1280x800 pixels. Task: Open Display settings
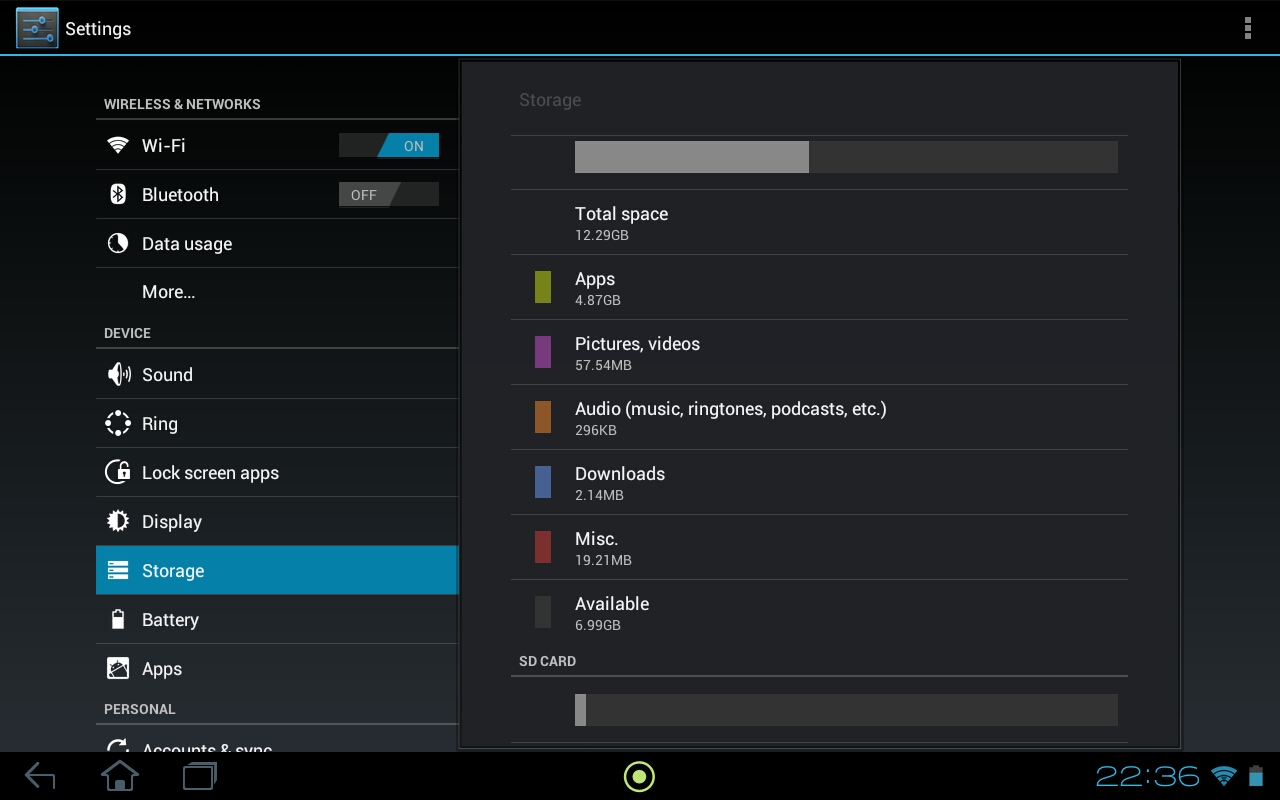277,521
